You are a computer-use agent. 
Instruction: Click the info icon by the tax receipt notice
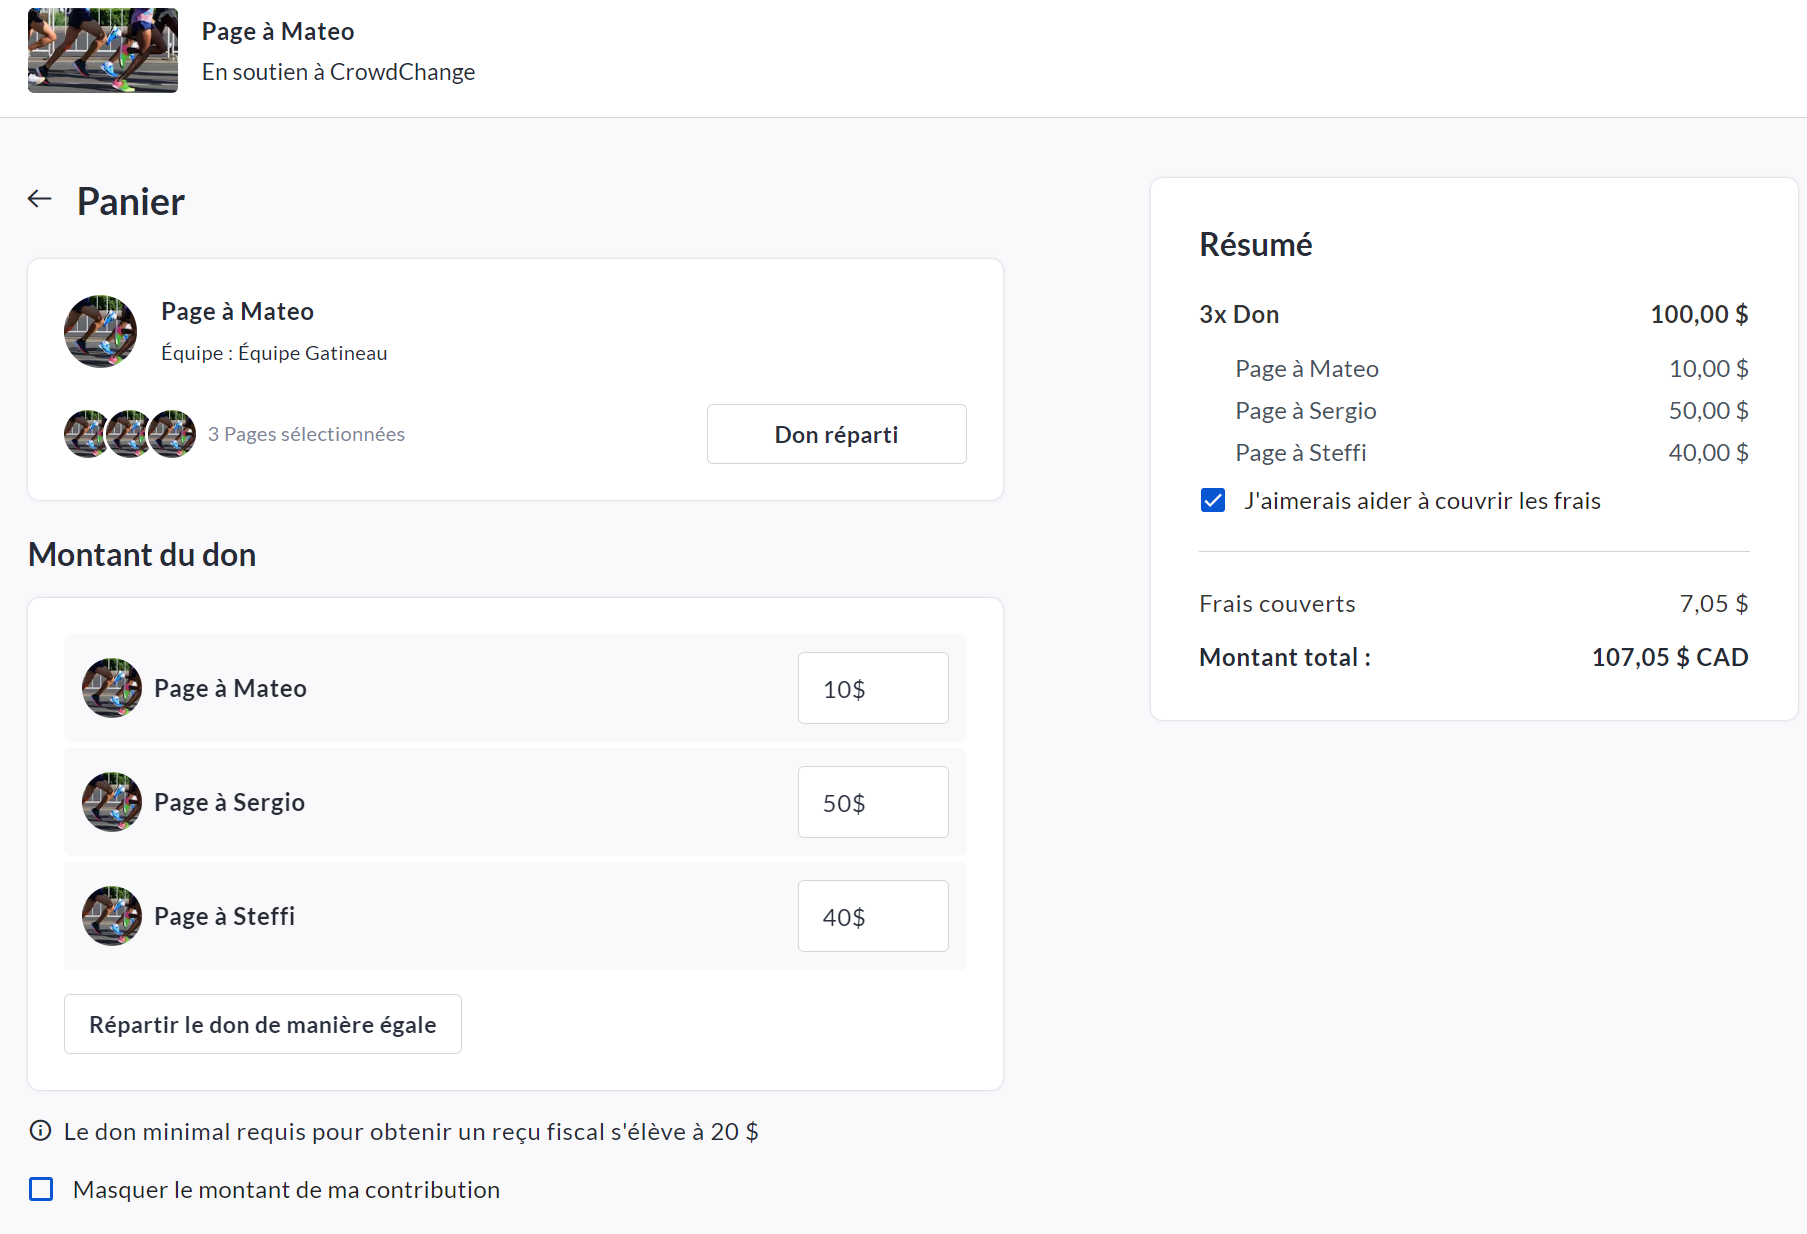coord(40,1131)
